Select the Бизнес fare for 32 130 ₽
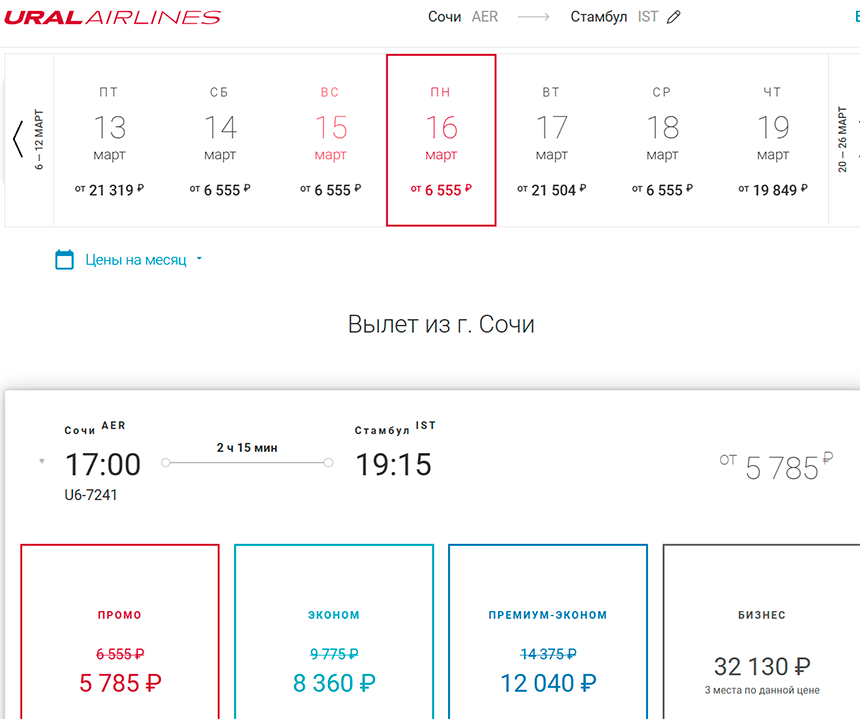The image size is (860, 719). 761,640
